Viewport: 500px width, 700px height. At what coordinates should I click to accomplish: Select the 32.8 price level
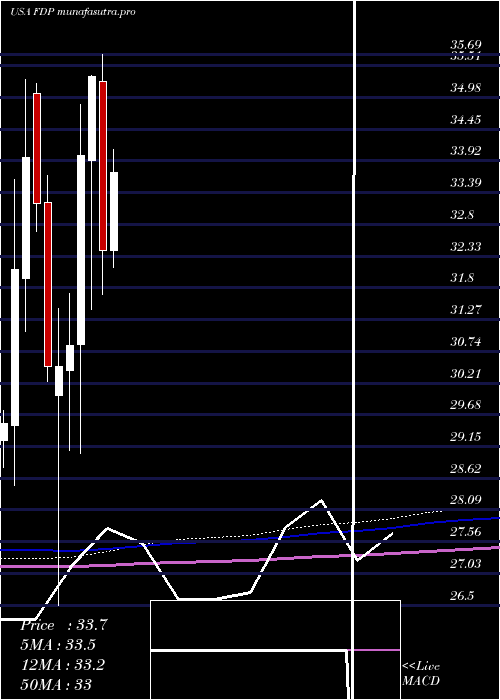tap(462, 214)
